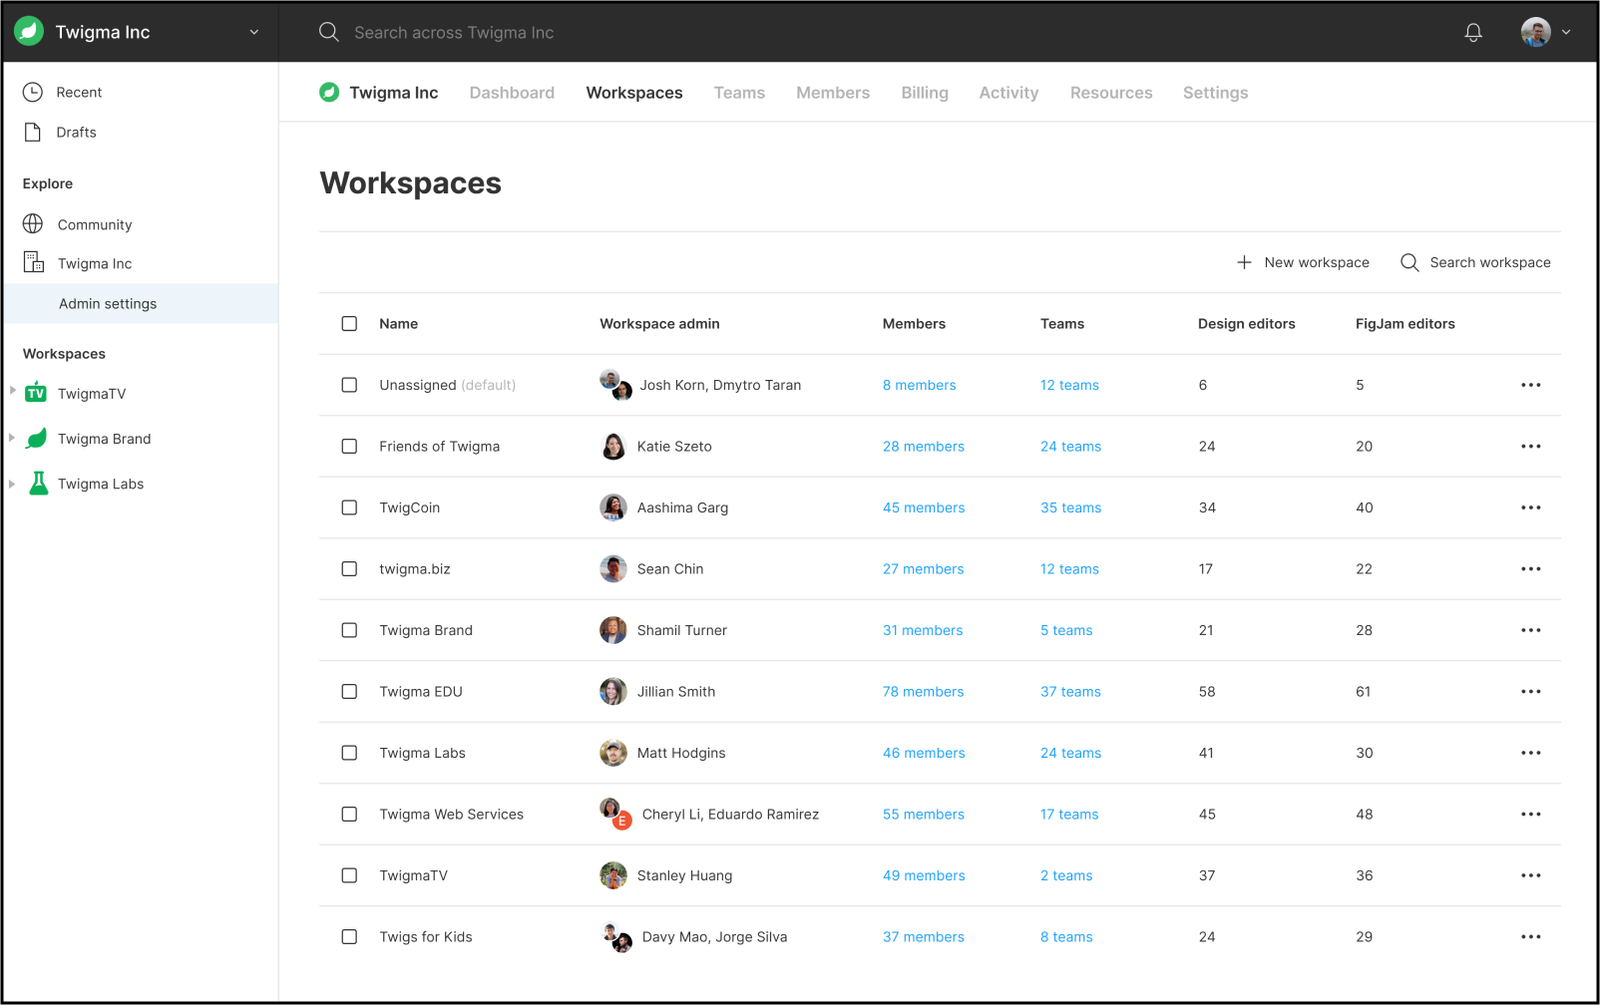The width and height of the screenshot is (1600, 1005).
Task: Open more options for Twigma EDU row
Action: [1531, 692]
